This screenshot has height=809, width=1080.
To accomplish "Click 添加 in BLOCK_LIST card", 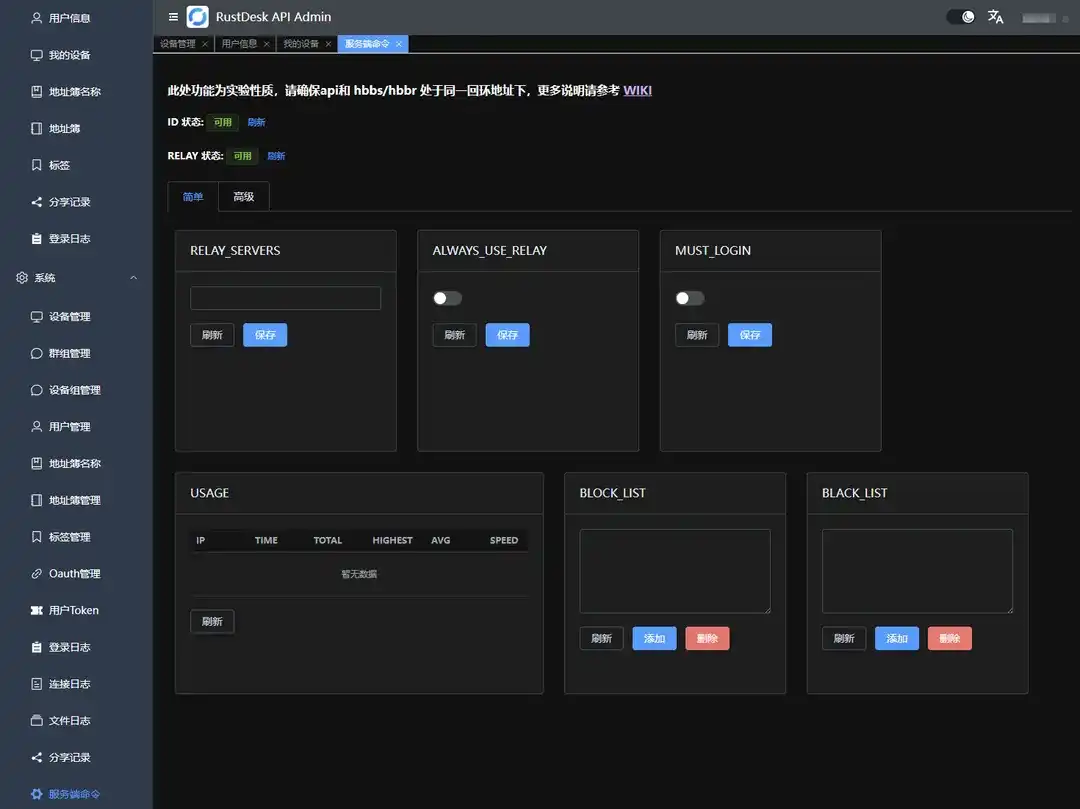I will tap(654, 639).
